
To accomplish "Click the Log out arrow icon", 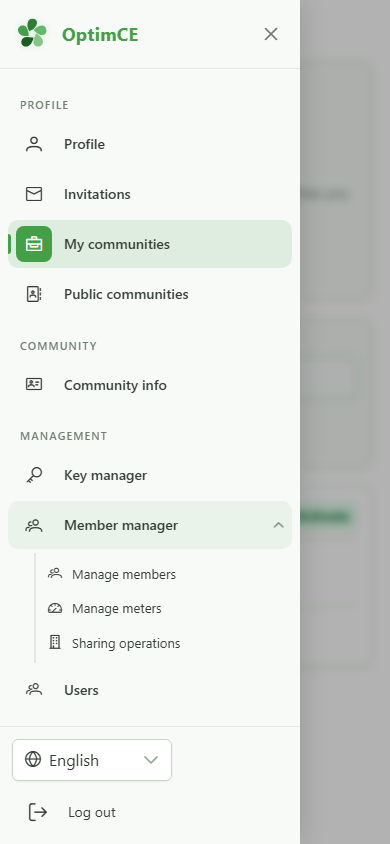I will (38, 812).
